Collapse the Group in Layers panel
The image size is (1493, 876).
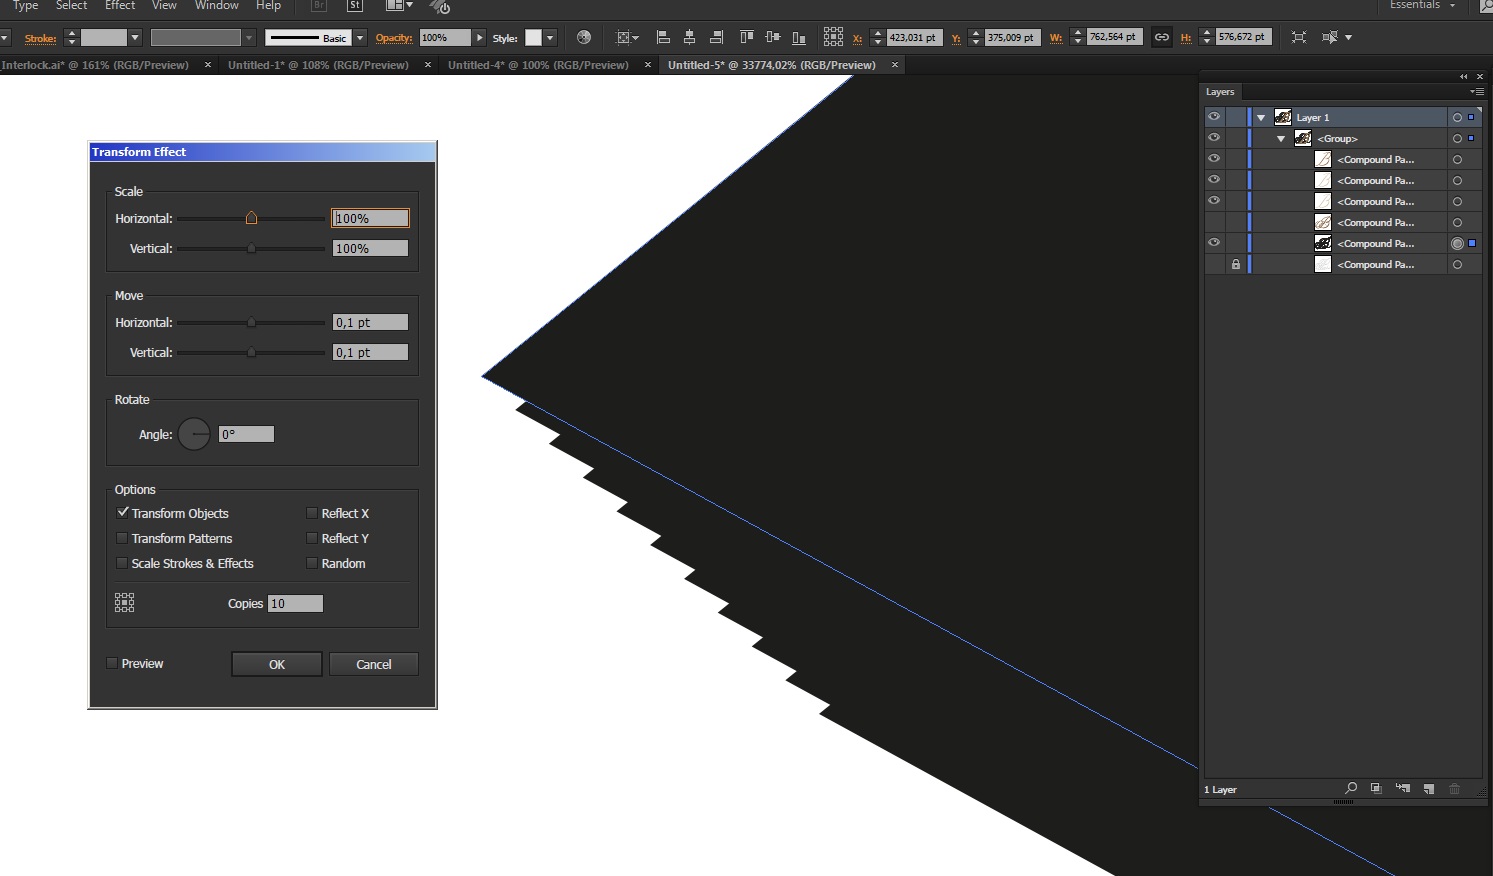coord(1280,139)
